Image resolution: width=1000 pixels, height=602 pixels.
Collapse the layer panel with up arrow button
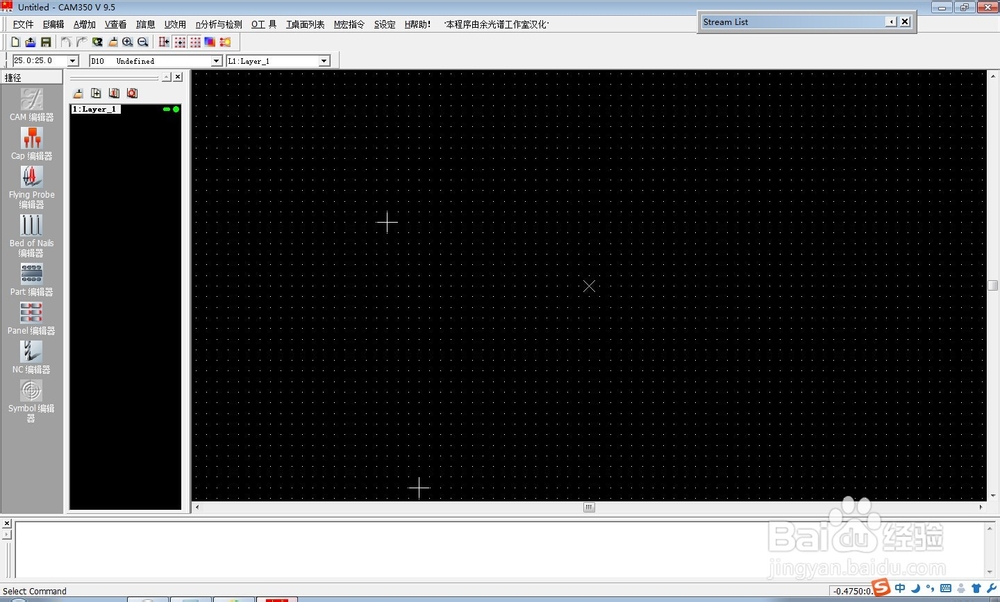[x=166, y=77]
